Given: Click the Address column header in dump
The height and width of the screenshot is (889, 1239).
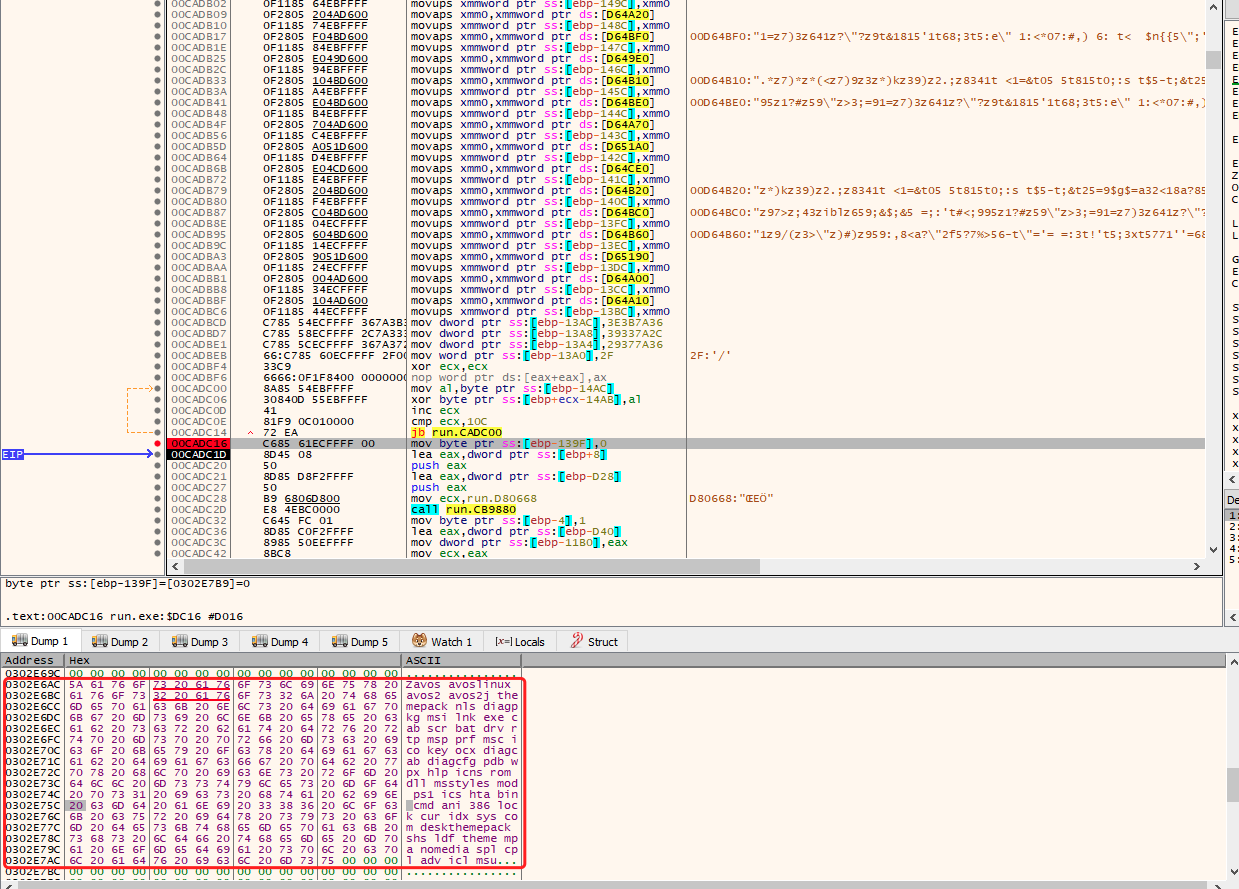Looking at the screenshot, I should (30, 661).
